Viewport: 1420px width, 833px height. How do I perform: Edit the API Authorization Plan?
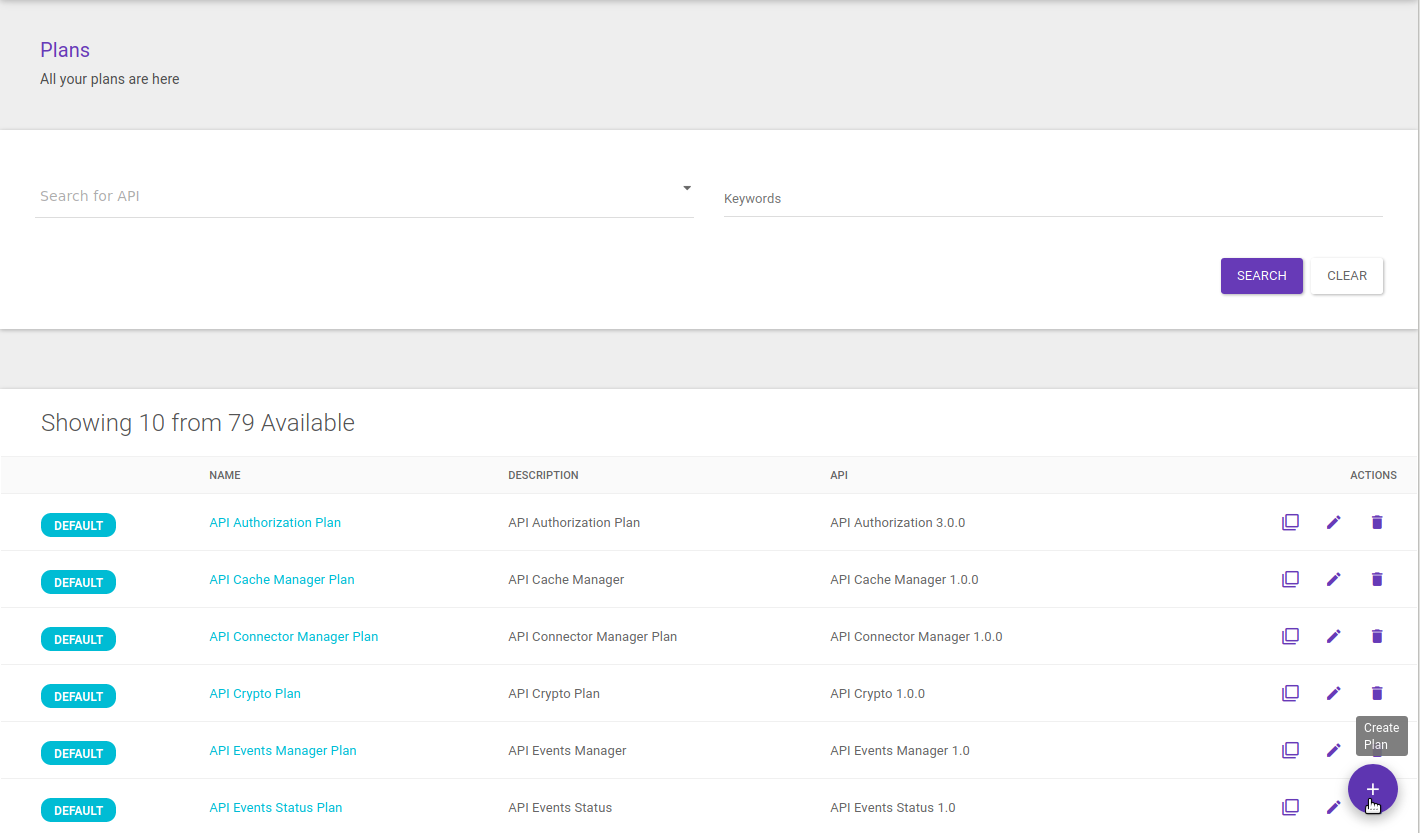[x=1333, y=522]
